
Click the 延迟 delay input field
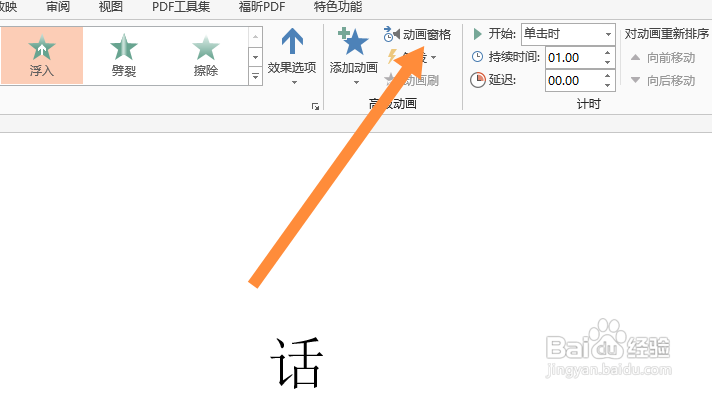574,81
